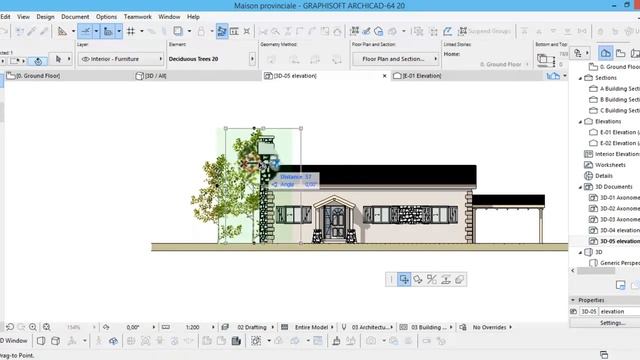The width and height of the screenshot is (640, 360).
Task: Click the navigator horizontal scrollbar
Action: [596, 271]
